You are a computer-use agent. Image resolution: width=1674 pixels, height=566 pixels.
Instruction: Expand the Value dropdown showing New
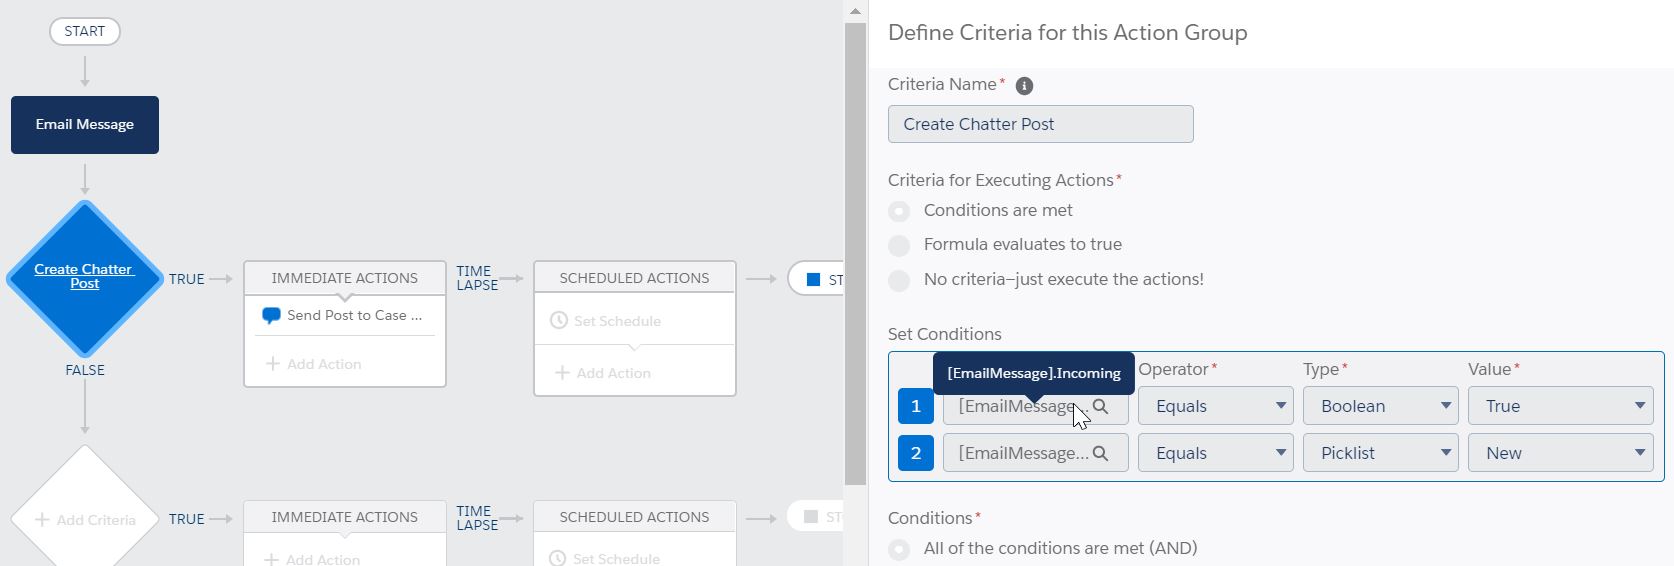[x=1560, y=453]
